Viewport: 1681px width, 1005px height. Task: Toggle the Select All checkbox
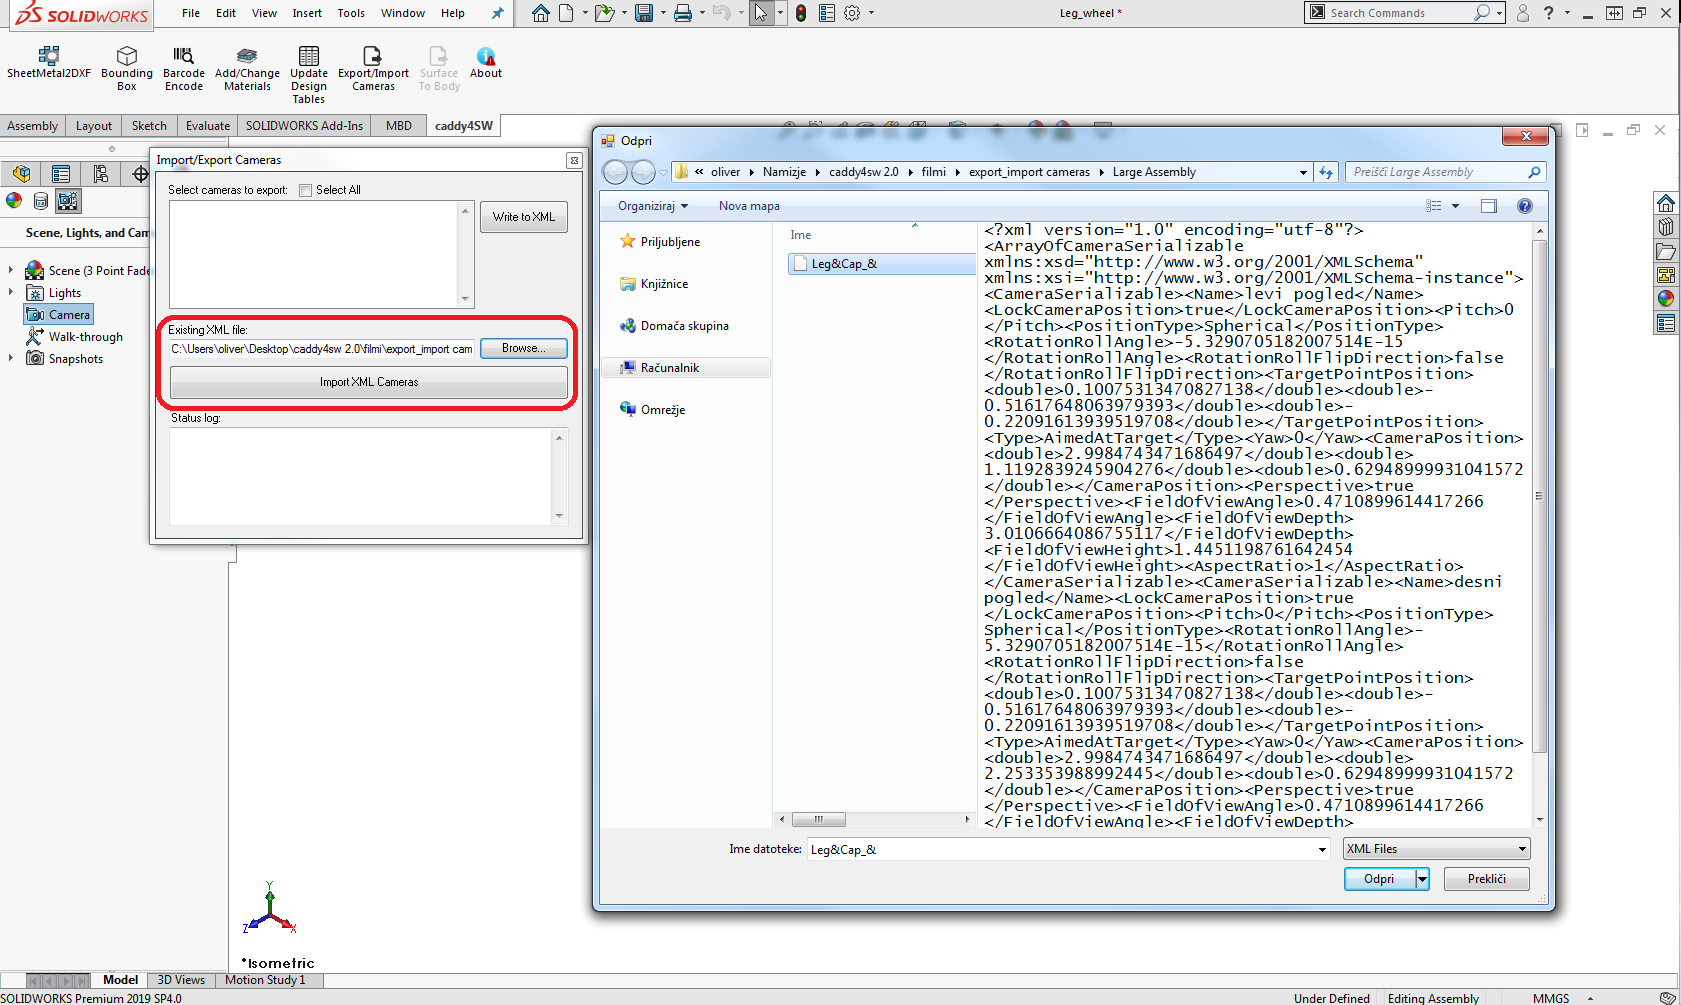point(306,190)
